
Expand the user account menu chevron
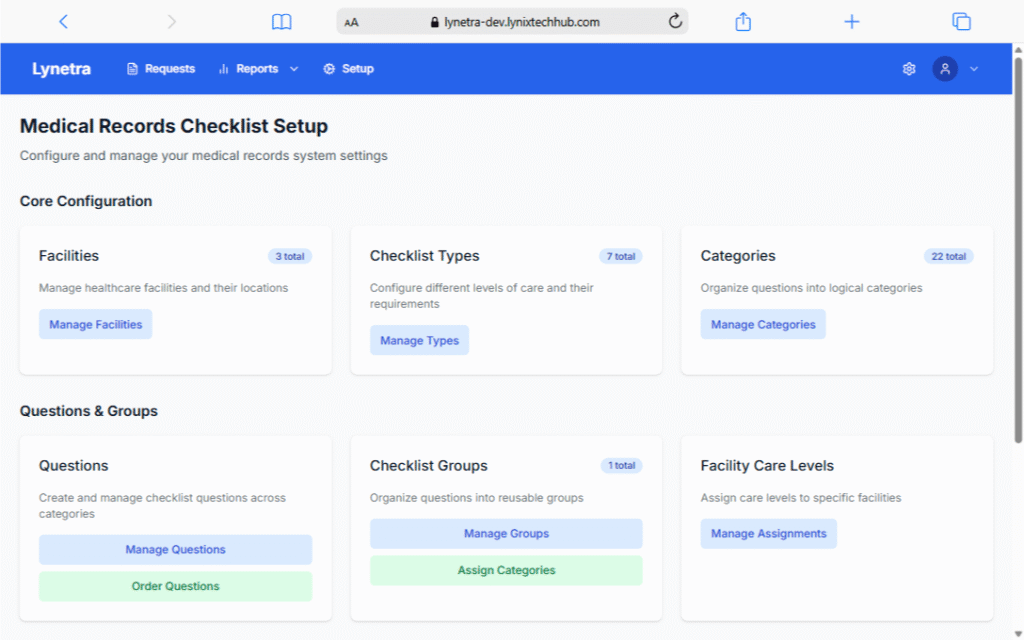tap(974, 69)
